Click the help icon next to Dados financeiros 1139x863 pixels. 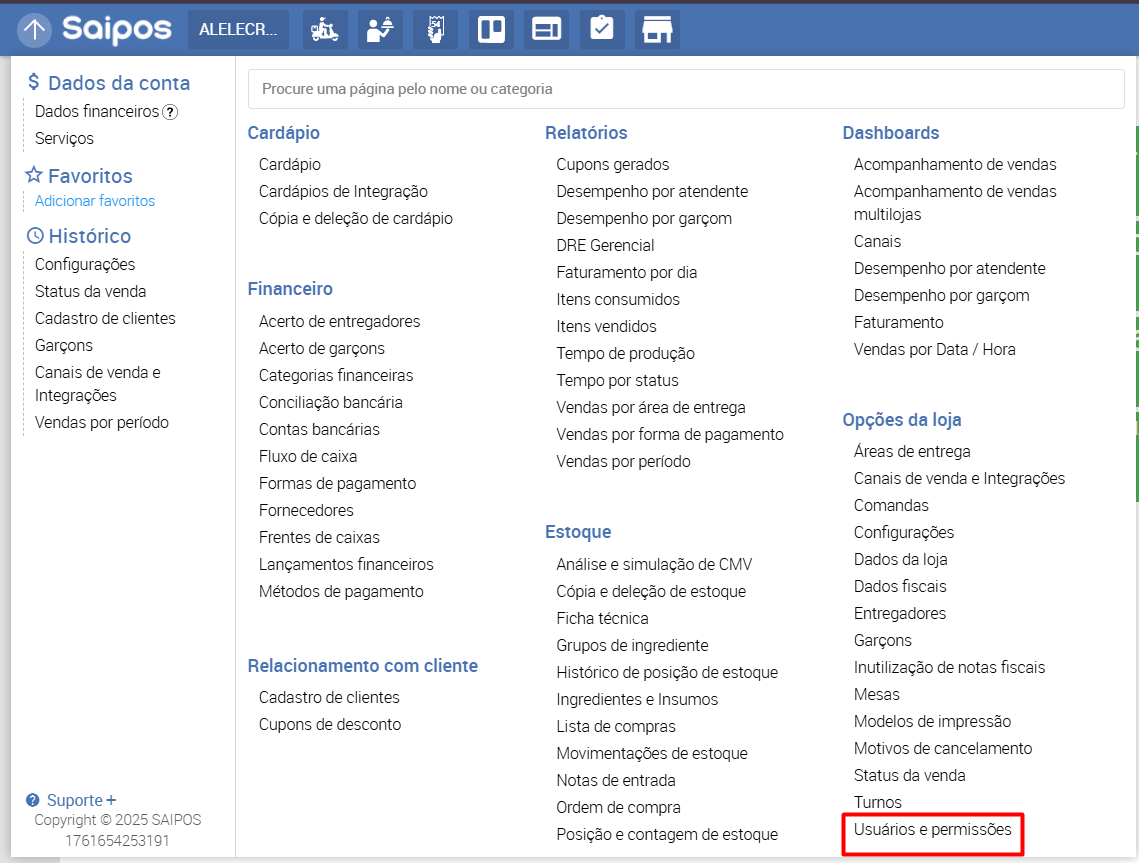tap(170, 112)
